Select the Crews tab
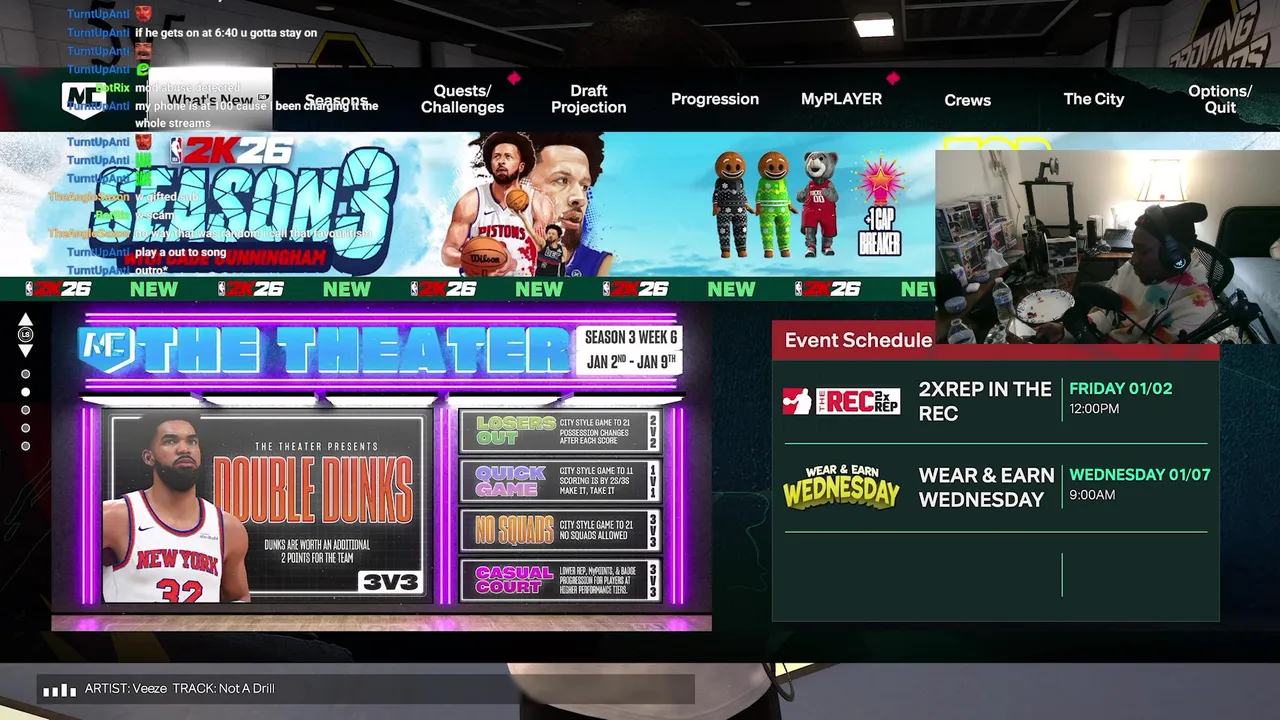 point(967,100)
